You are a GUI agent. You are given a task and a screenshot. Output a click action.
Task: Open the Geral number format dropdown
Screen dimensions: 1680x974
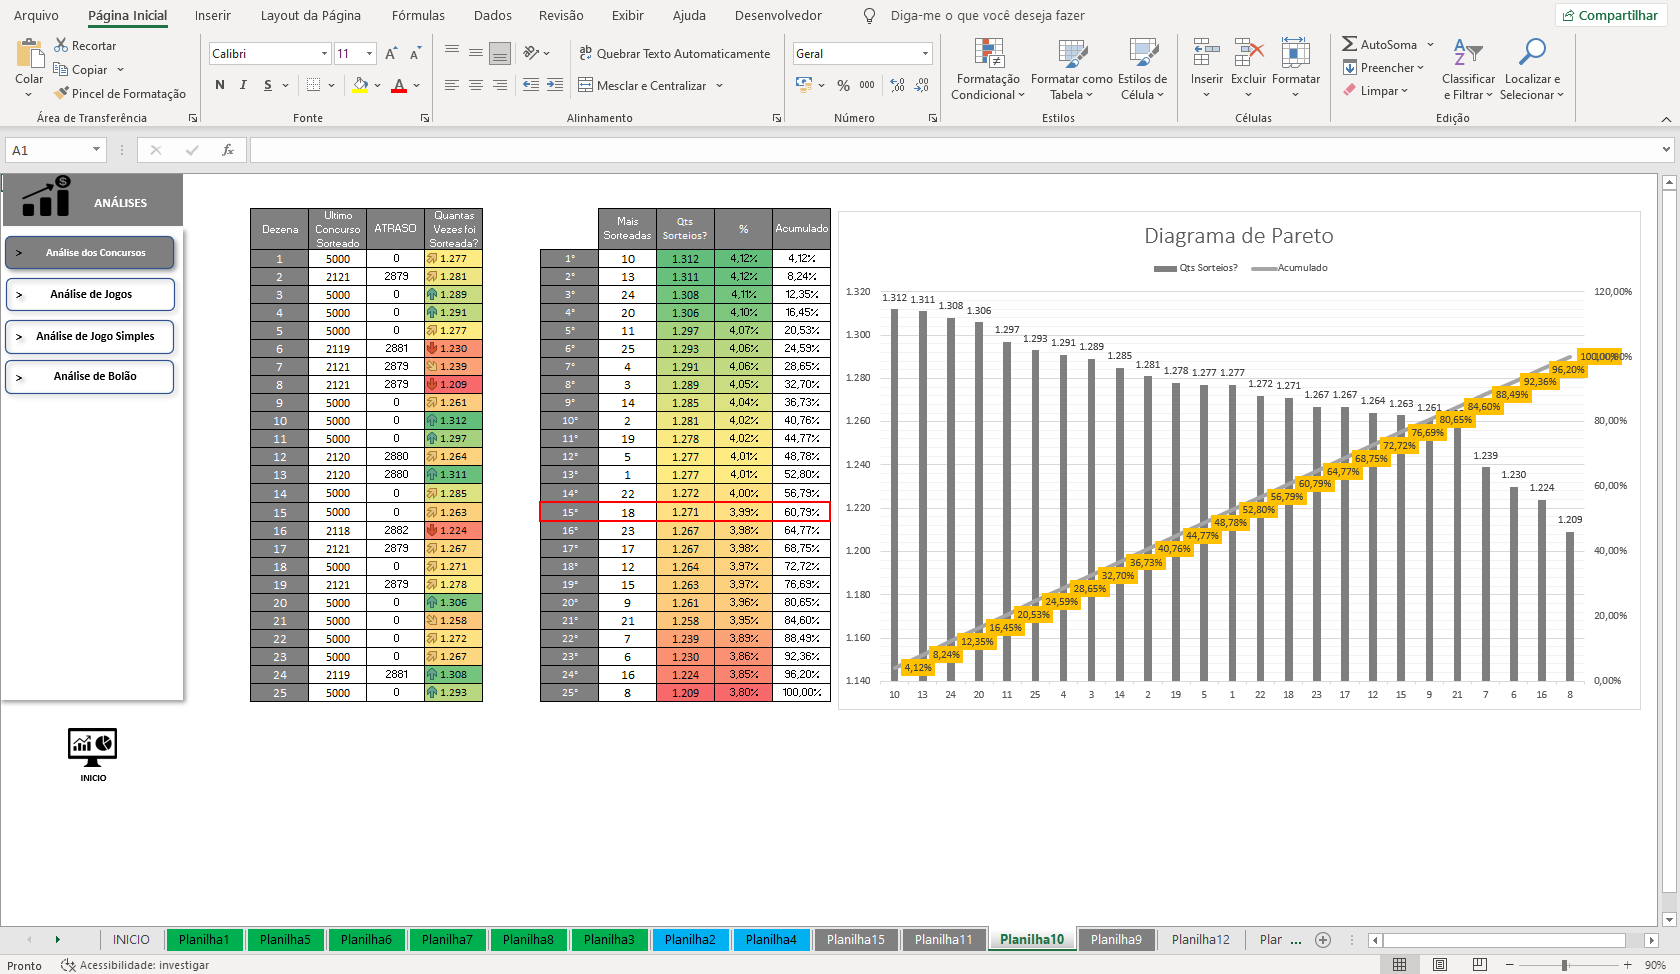click(925, 53)
